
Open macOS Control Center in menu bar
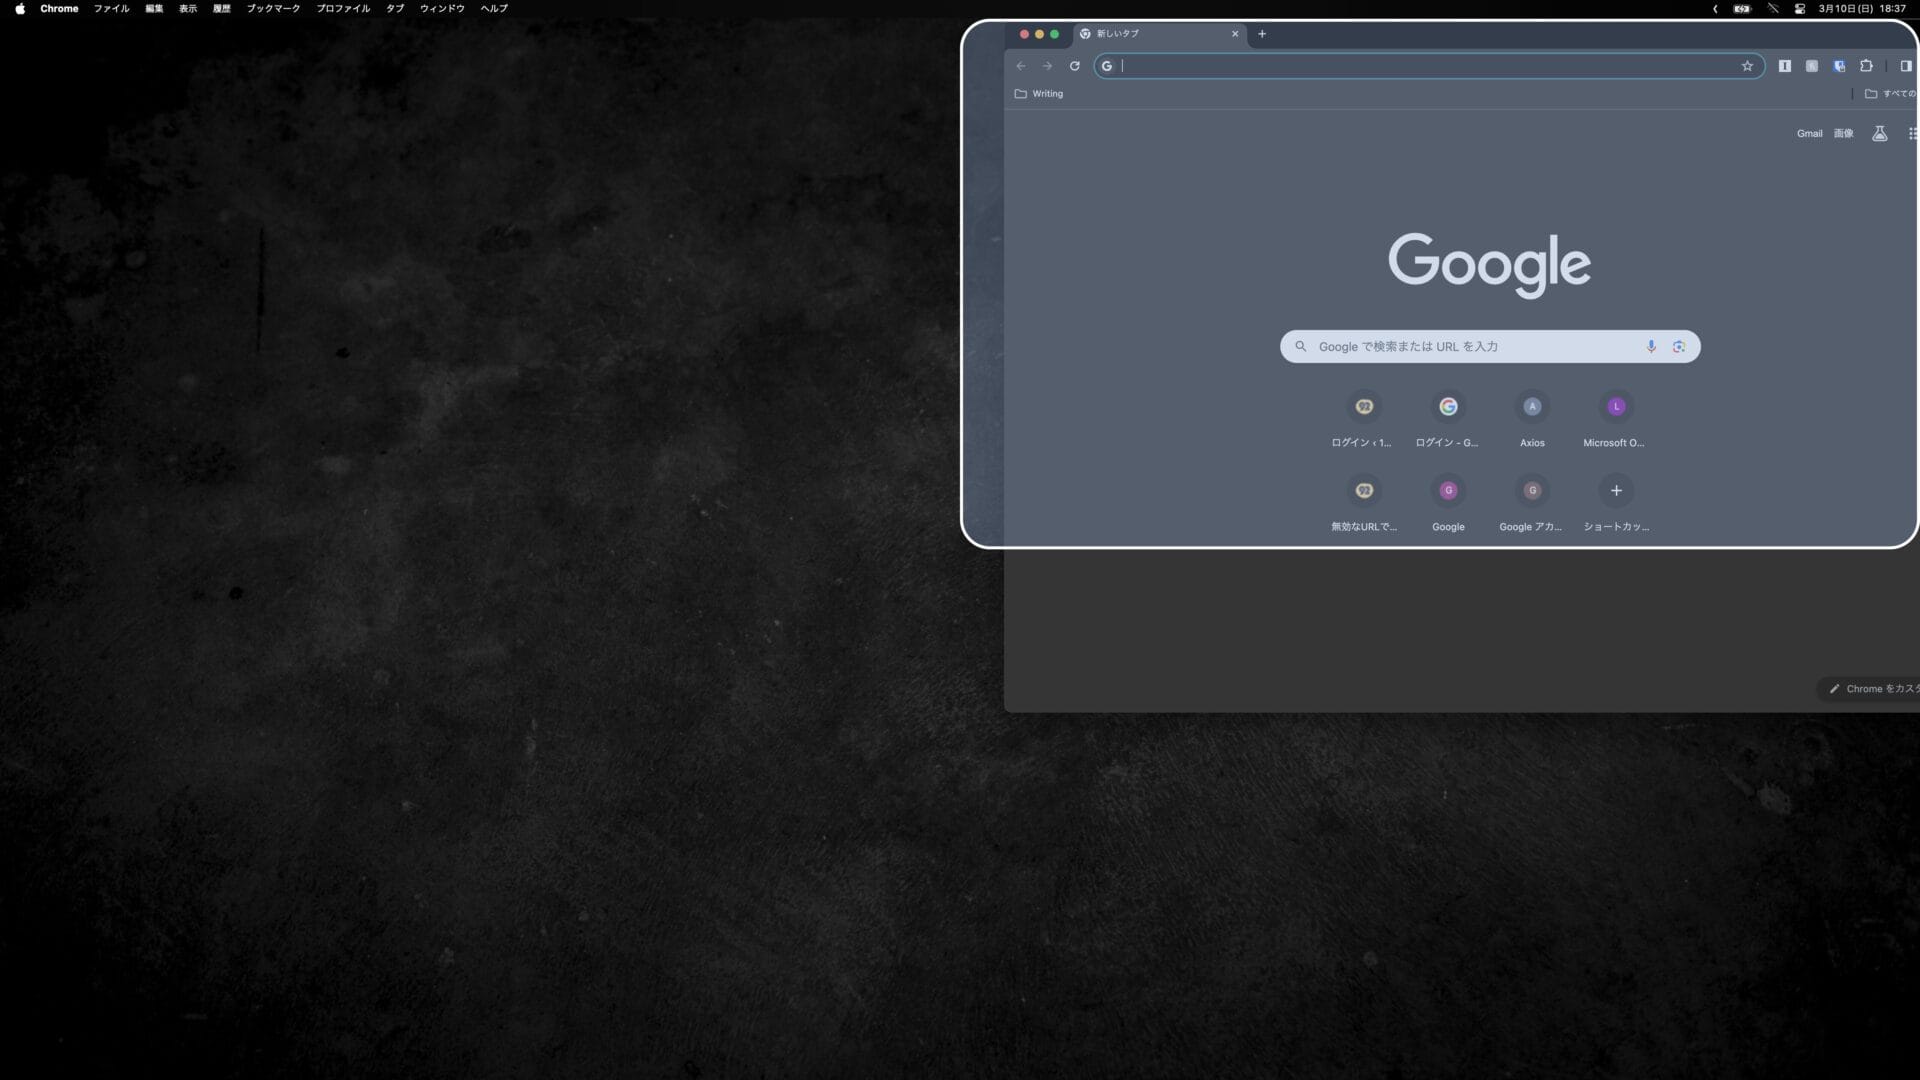[1799, 9]
